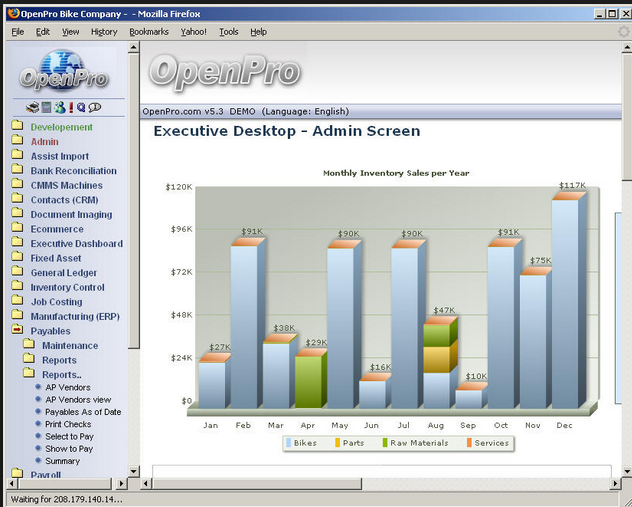This screenshot has height=507, width=632.
Task: Click sidebar scrollbar up arrow
Action: coord(134,48)
